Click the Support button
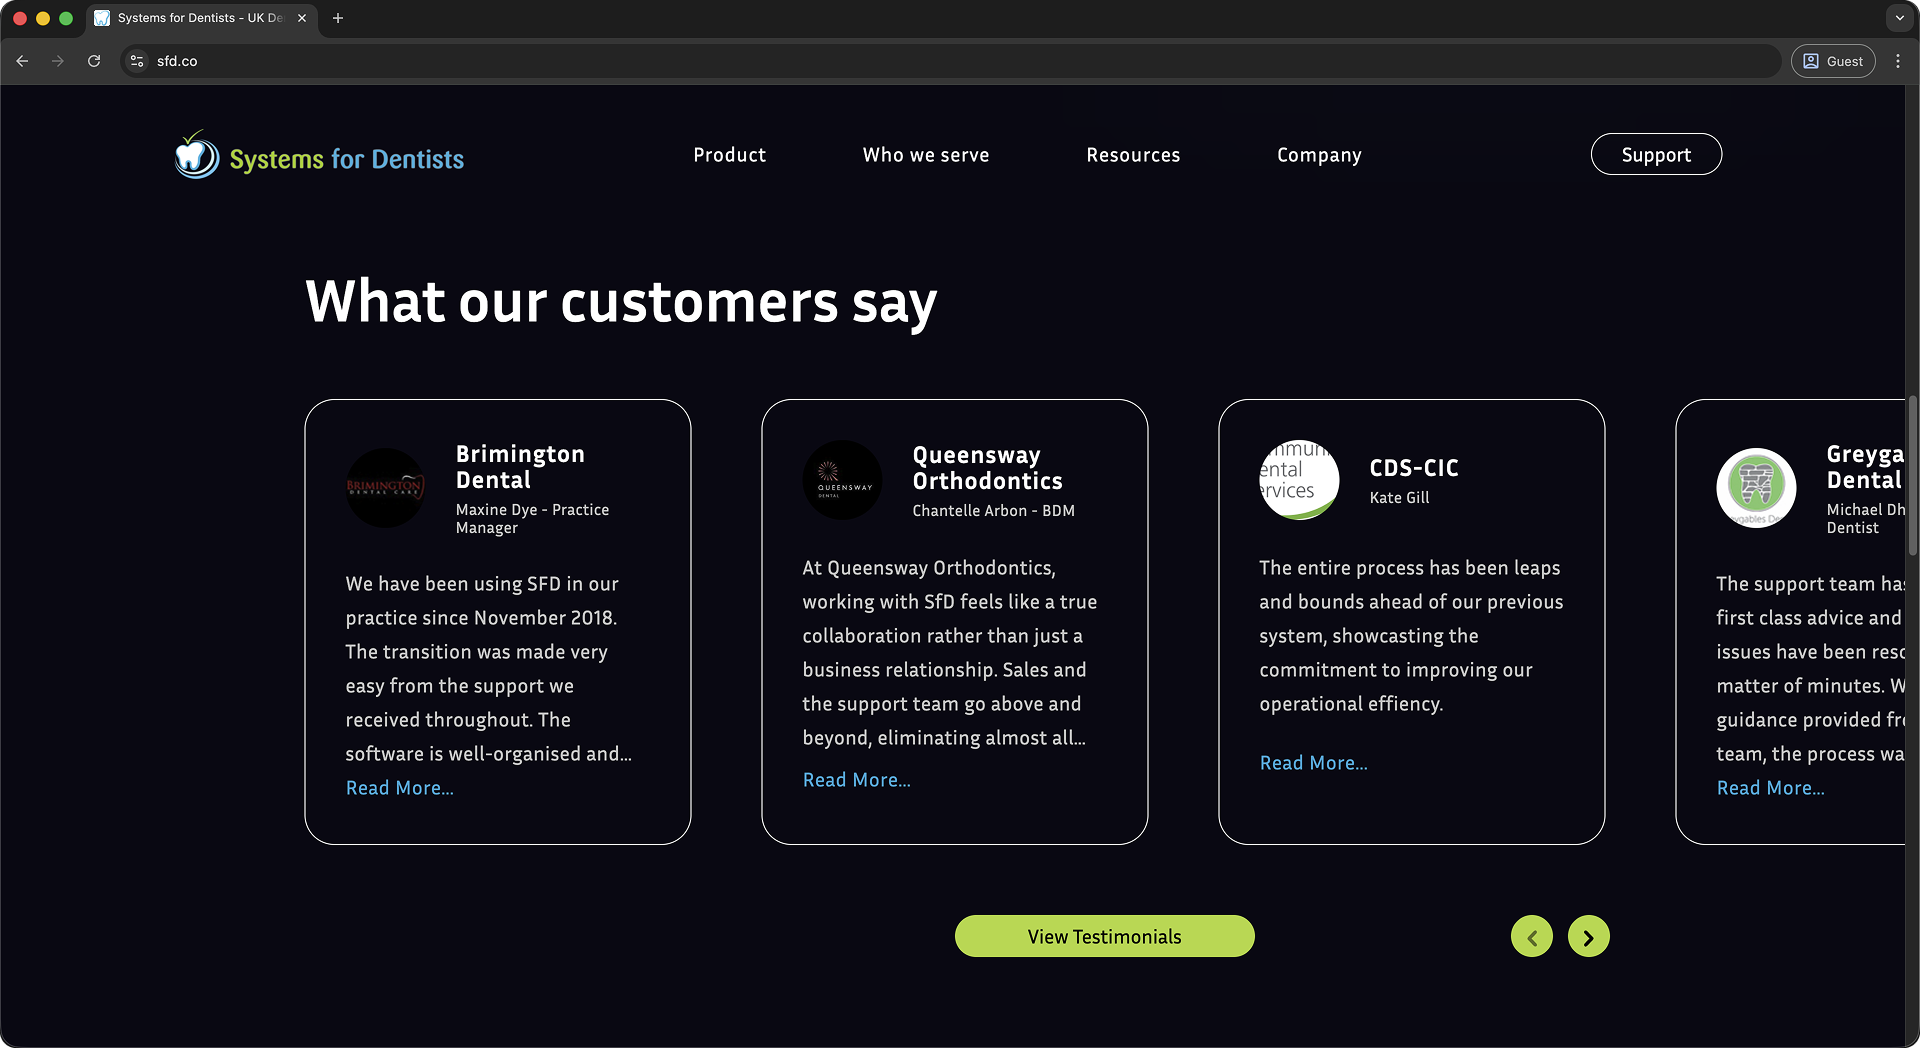This screenshot has height=1048, width=1920. click(x=1656, y=155)
